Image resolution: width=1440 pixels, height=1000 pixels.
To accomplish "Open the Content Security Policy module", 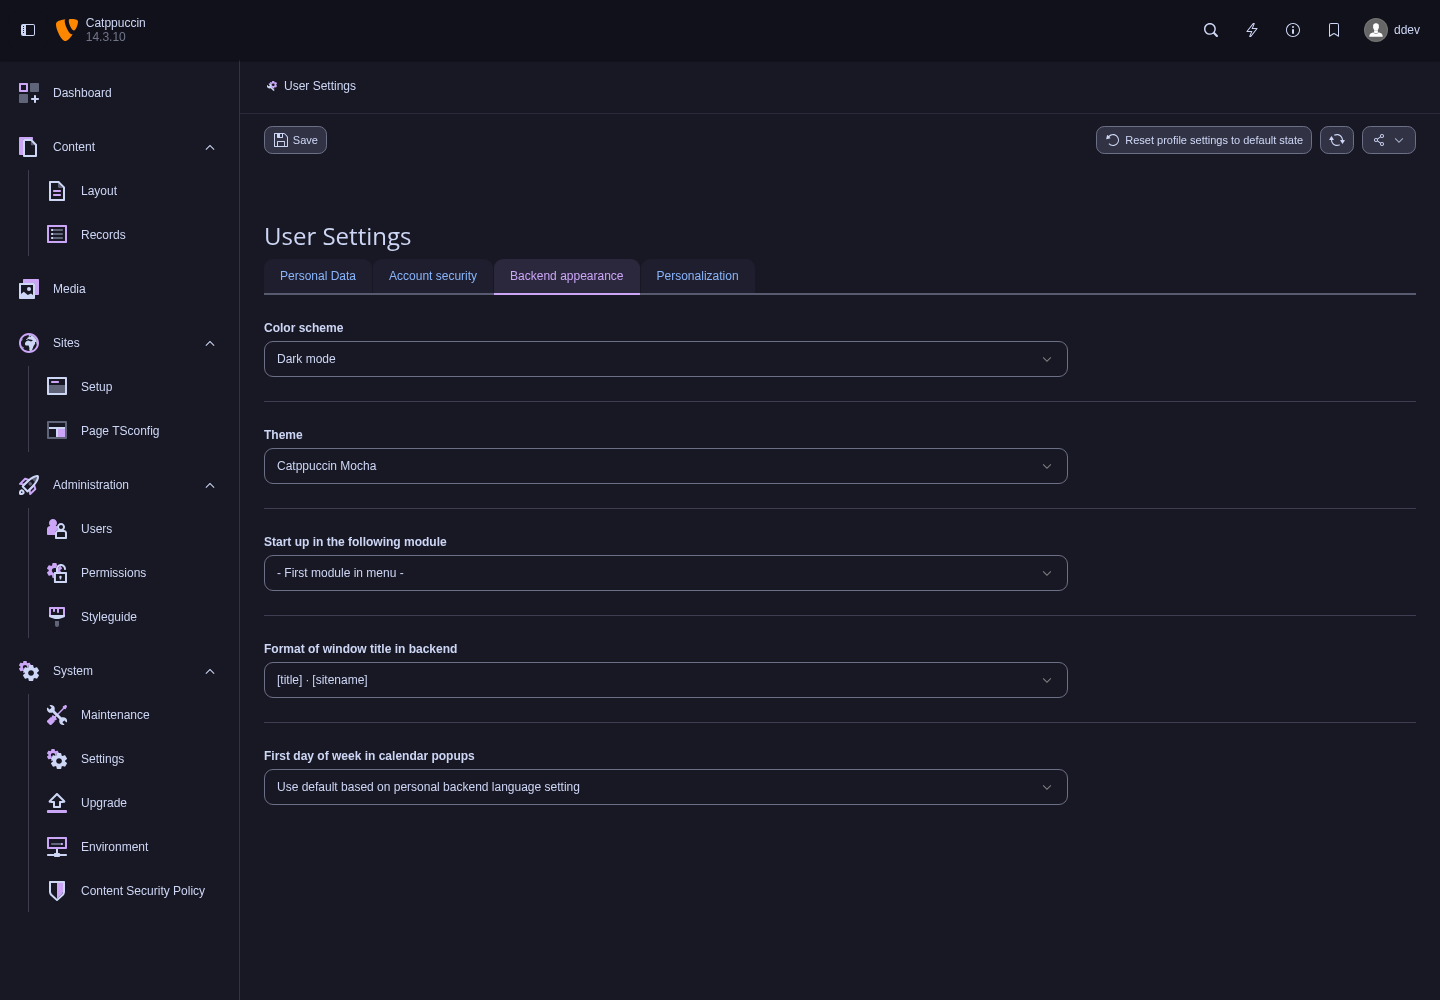I will [x=134, y=891].
